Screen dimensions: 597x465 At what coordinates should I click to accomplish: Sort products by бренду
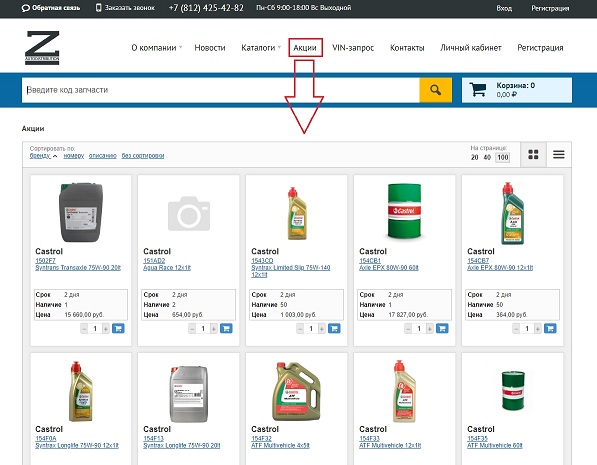tap(40, 156)
